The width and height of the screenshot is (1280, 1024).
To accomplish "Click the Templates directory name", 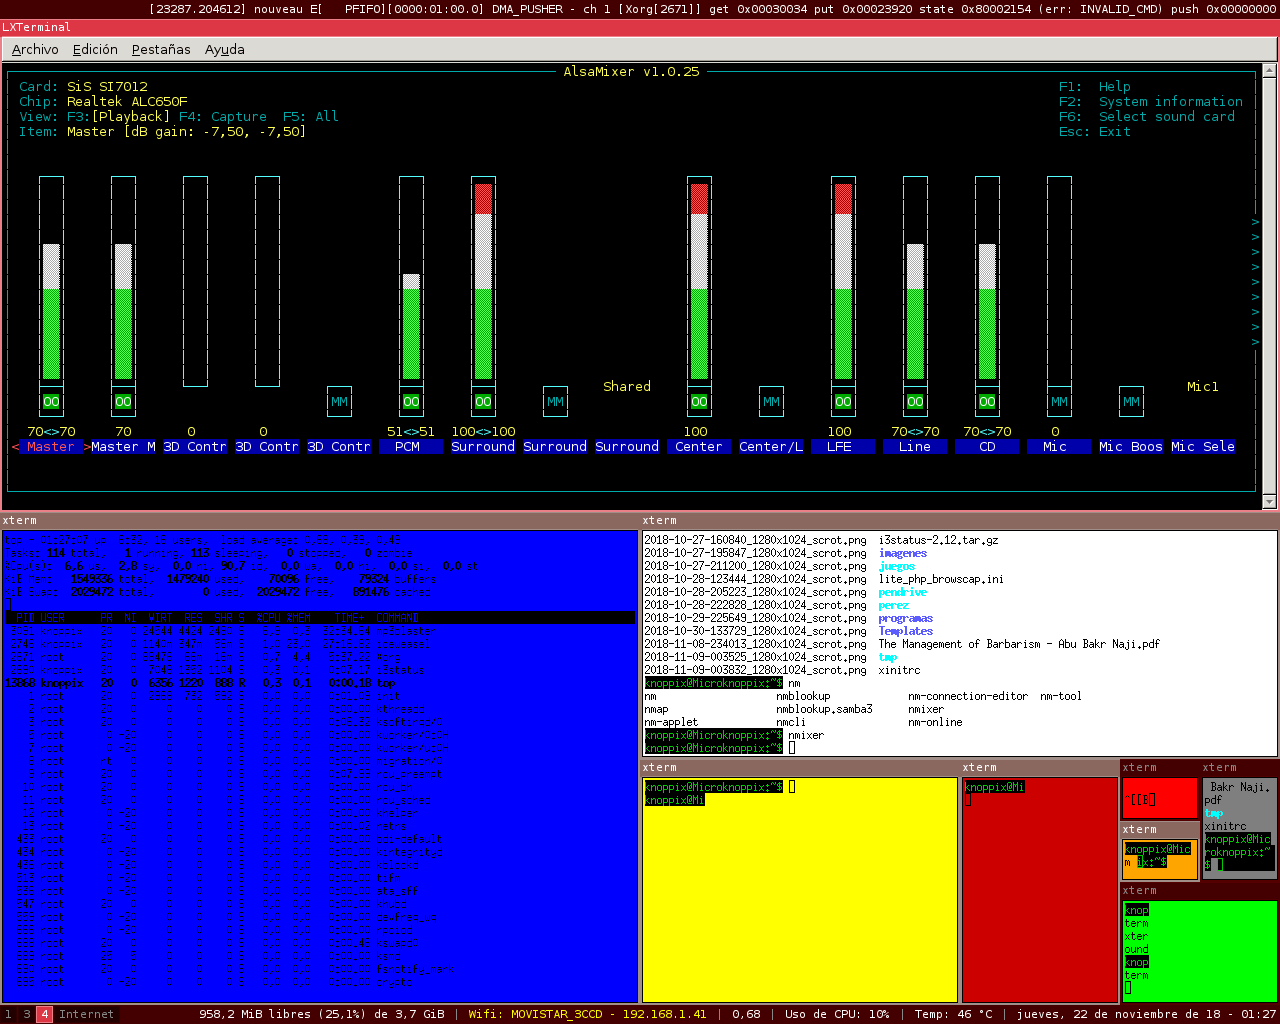I will [x=906, y=632].
